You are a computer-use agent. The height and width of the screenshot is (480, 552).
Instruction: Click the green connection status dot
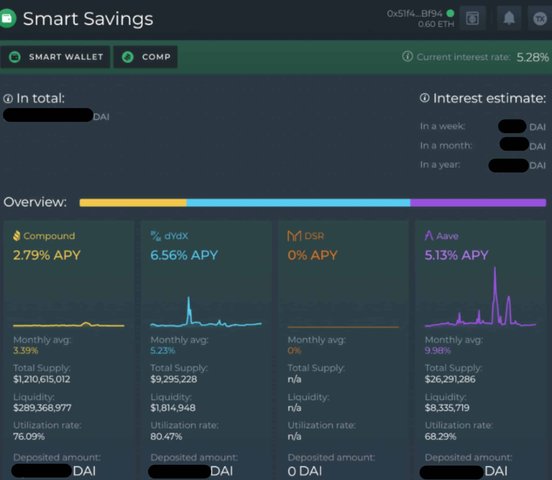click(450, 13)
